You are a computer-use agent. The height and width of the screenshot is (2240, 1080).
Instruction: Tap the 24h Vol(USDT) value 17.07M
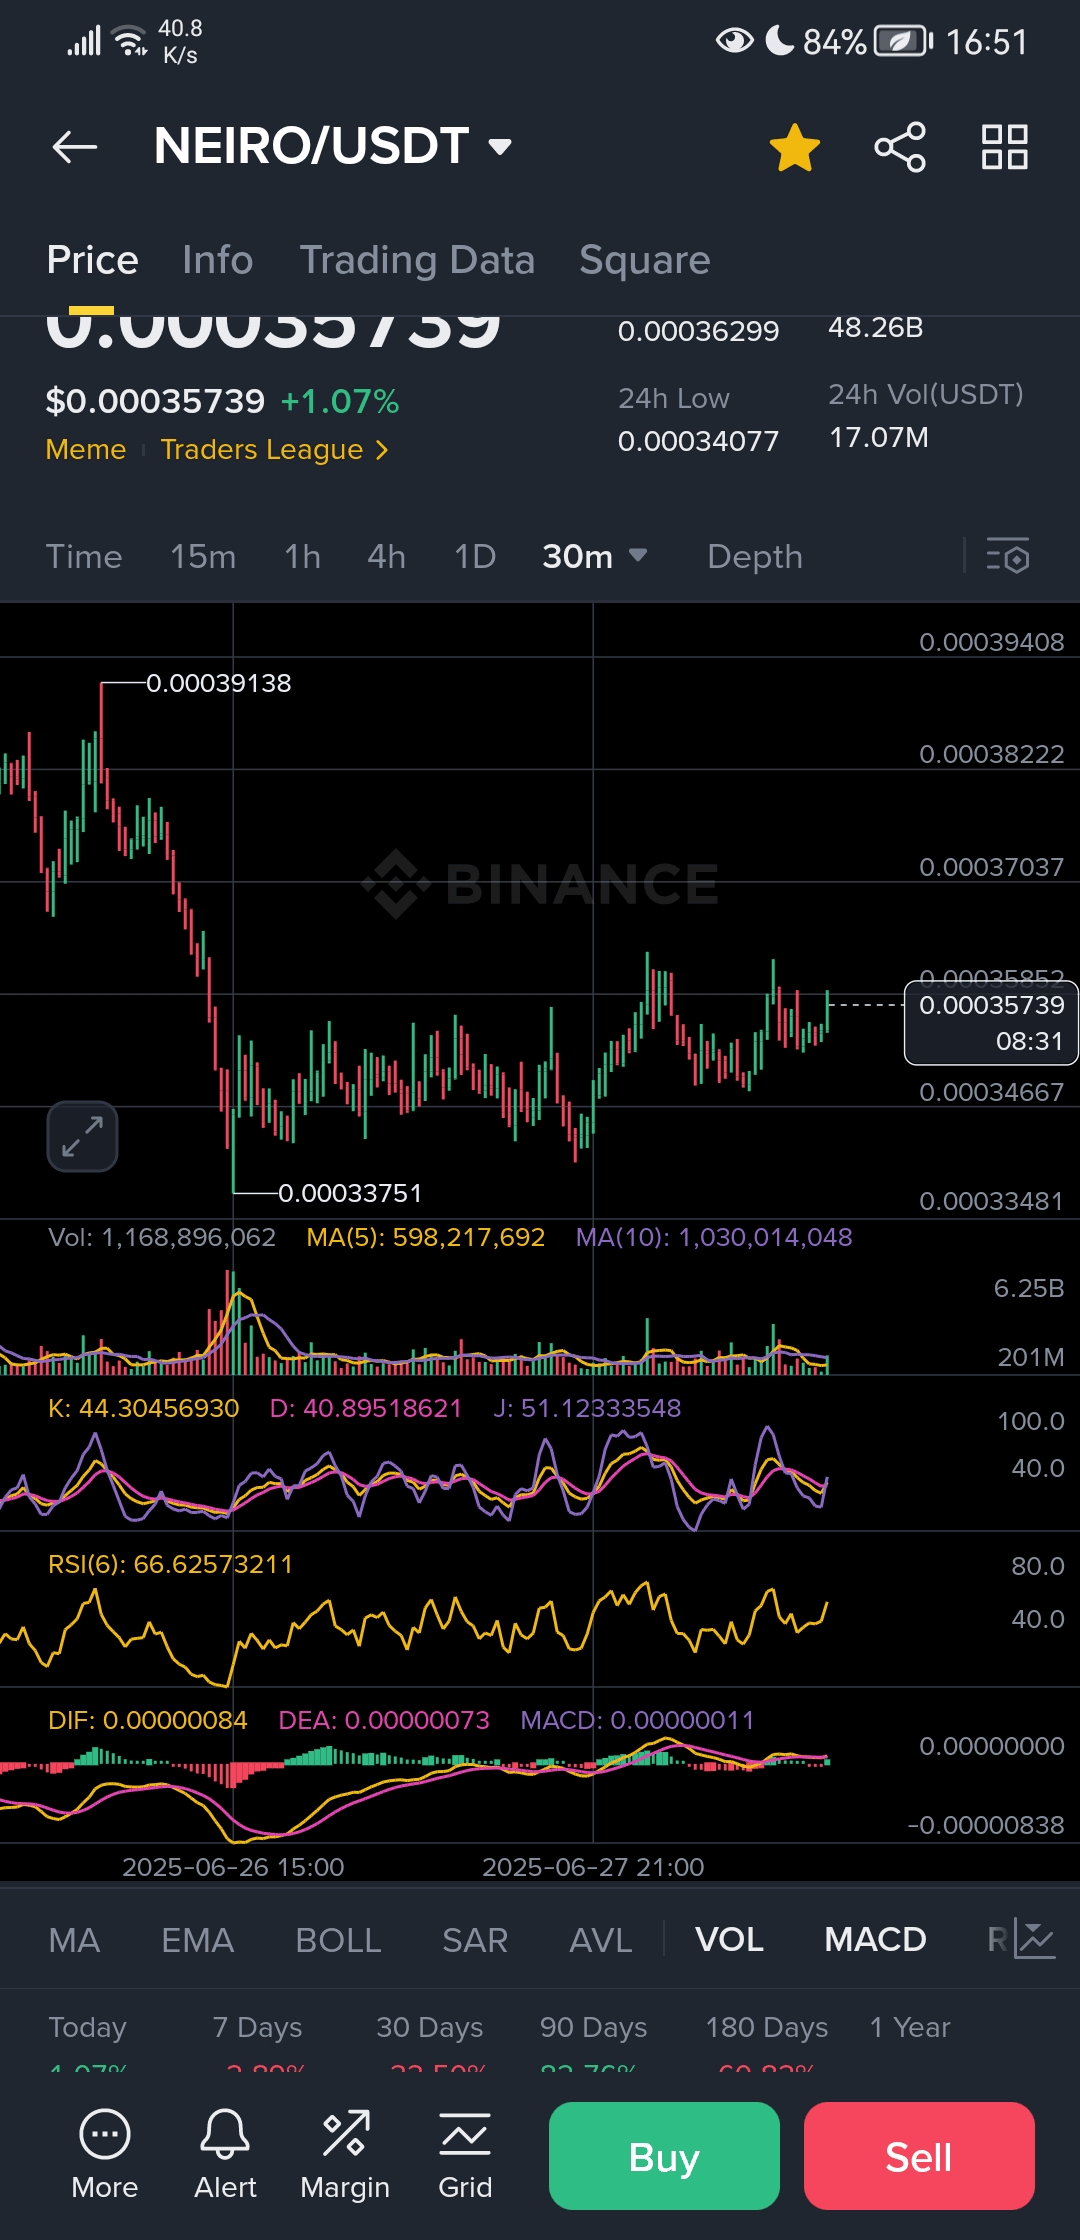[x=879, y=437]
